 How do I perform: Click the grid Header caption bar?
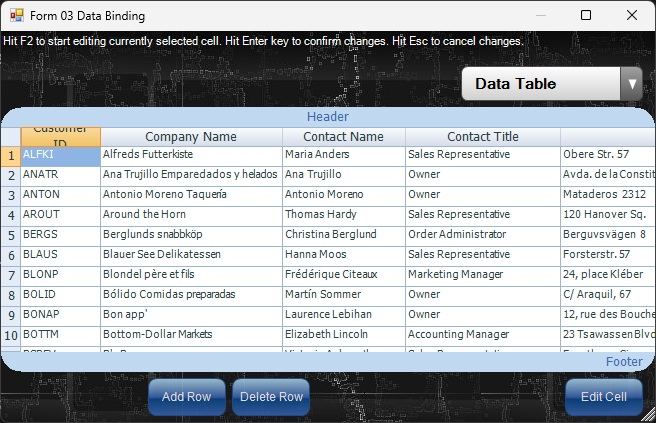[327, 116]
